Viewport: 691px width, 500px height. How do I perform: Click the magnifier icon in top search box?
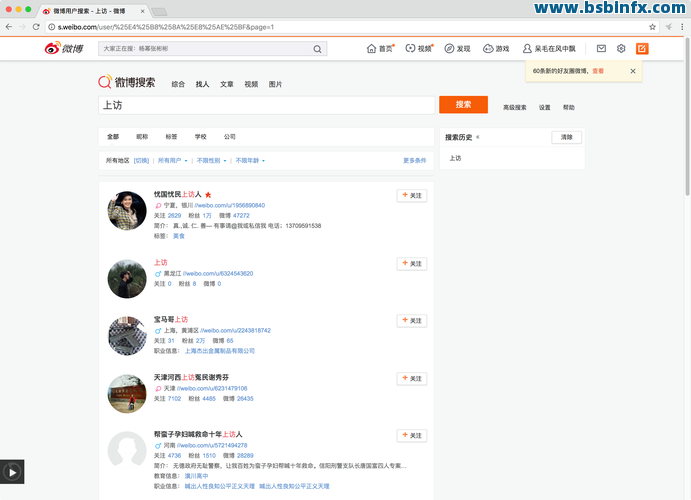pos(317,49)
